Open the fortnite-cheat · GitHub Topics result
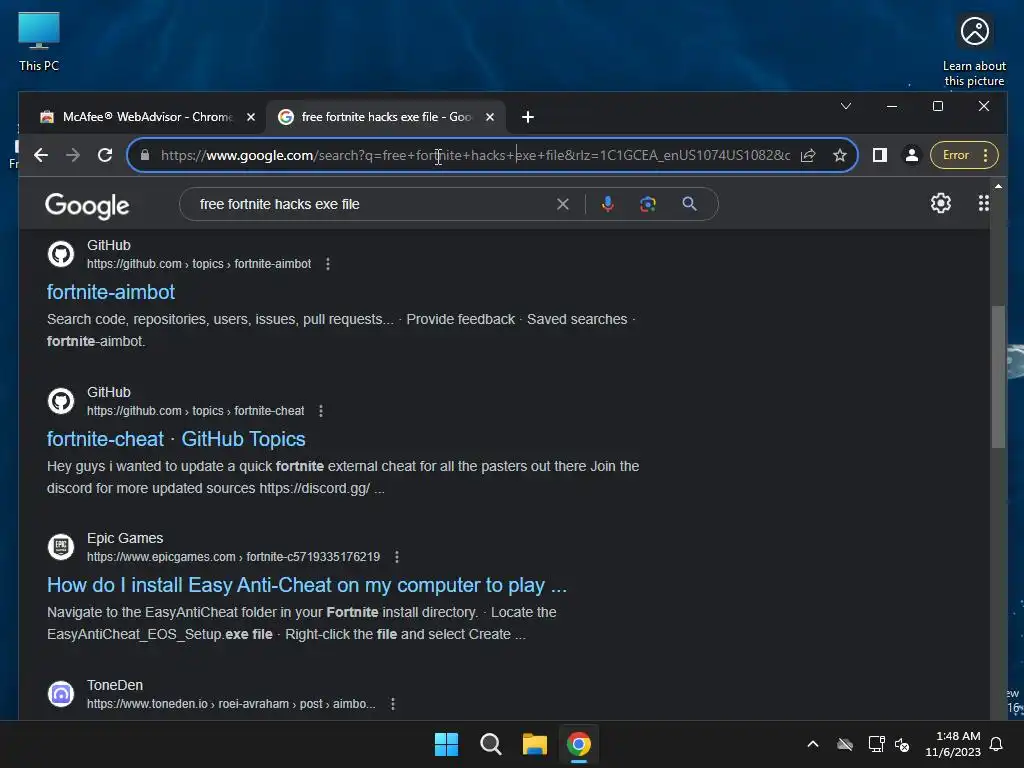This screenshot has height=768, width=1024. point(176,439)
